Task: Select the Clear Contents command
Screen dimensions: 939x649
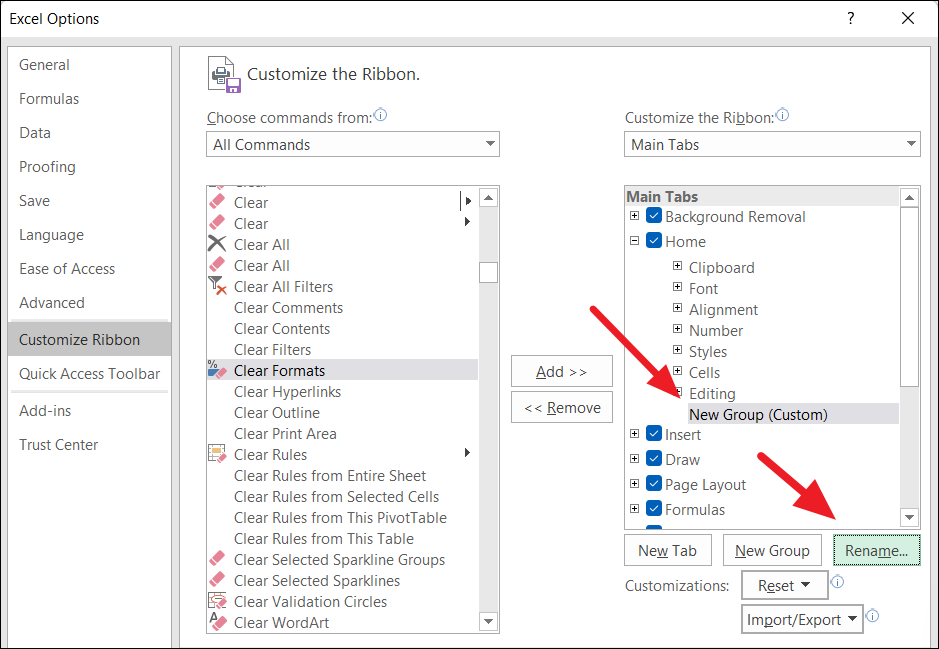Action: pos(282,329)
